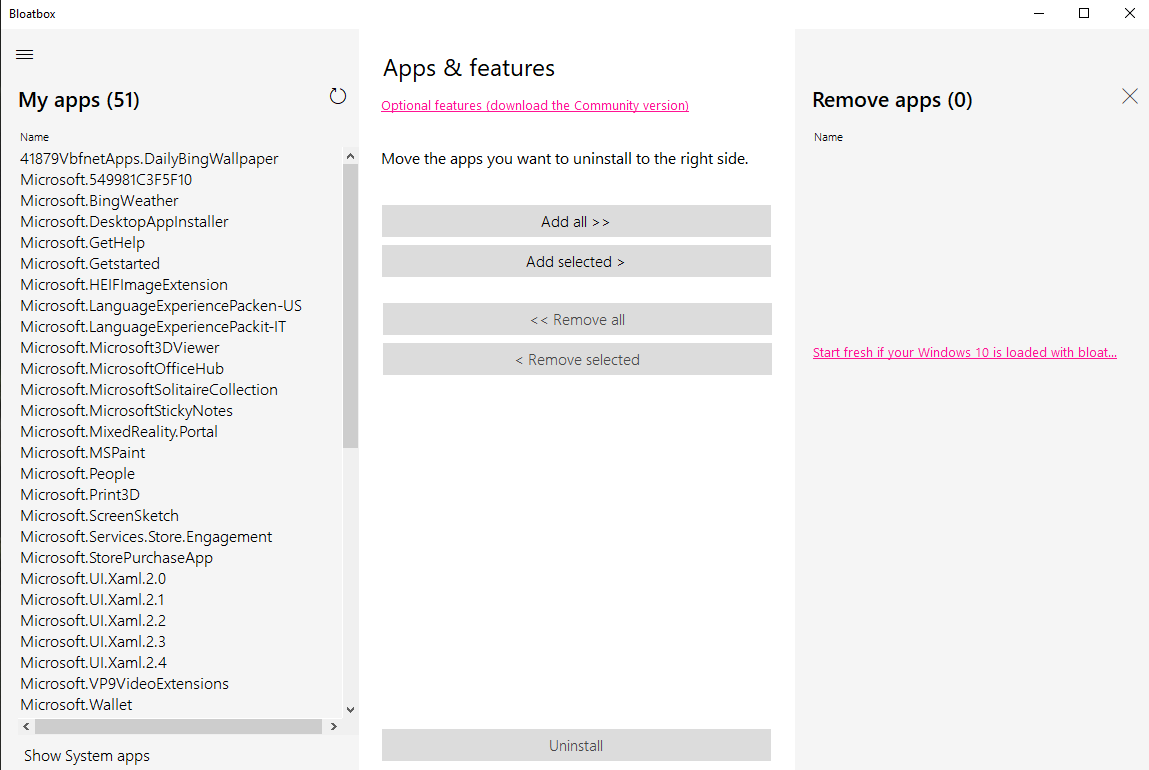The height and width of the screenshot is (770, 1149).
Task: Select Microsoft.StorePurchaseApp entry
Action: [117, 558]
